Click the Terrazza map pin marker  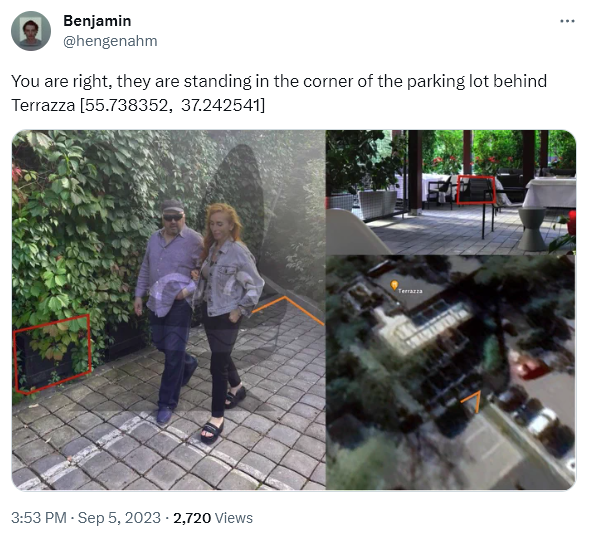[x=394, y=284]
